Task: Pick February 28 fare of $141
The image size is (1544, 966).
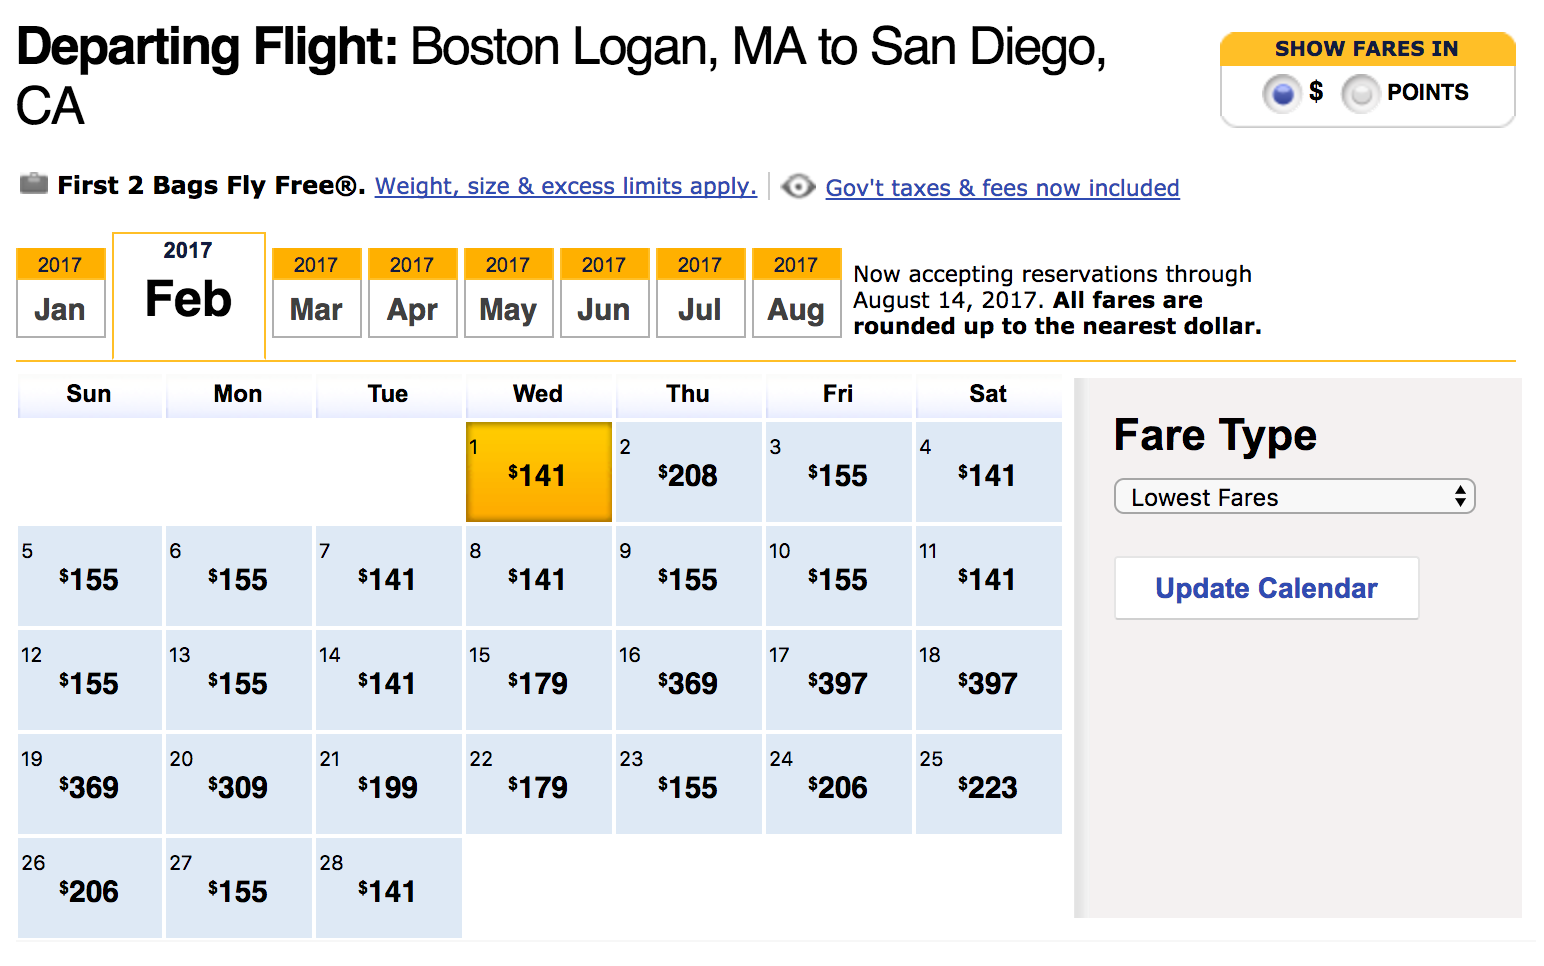Action: pyautogui.click(x=389, y=888)
